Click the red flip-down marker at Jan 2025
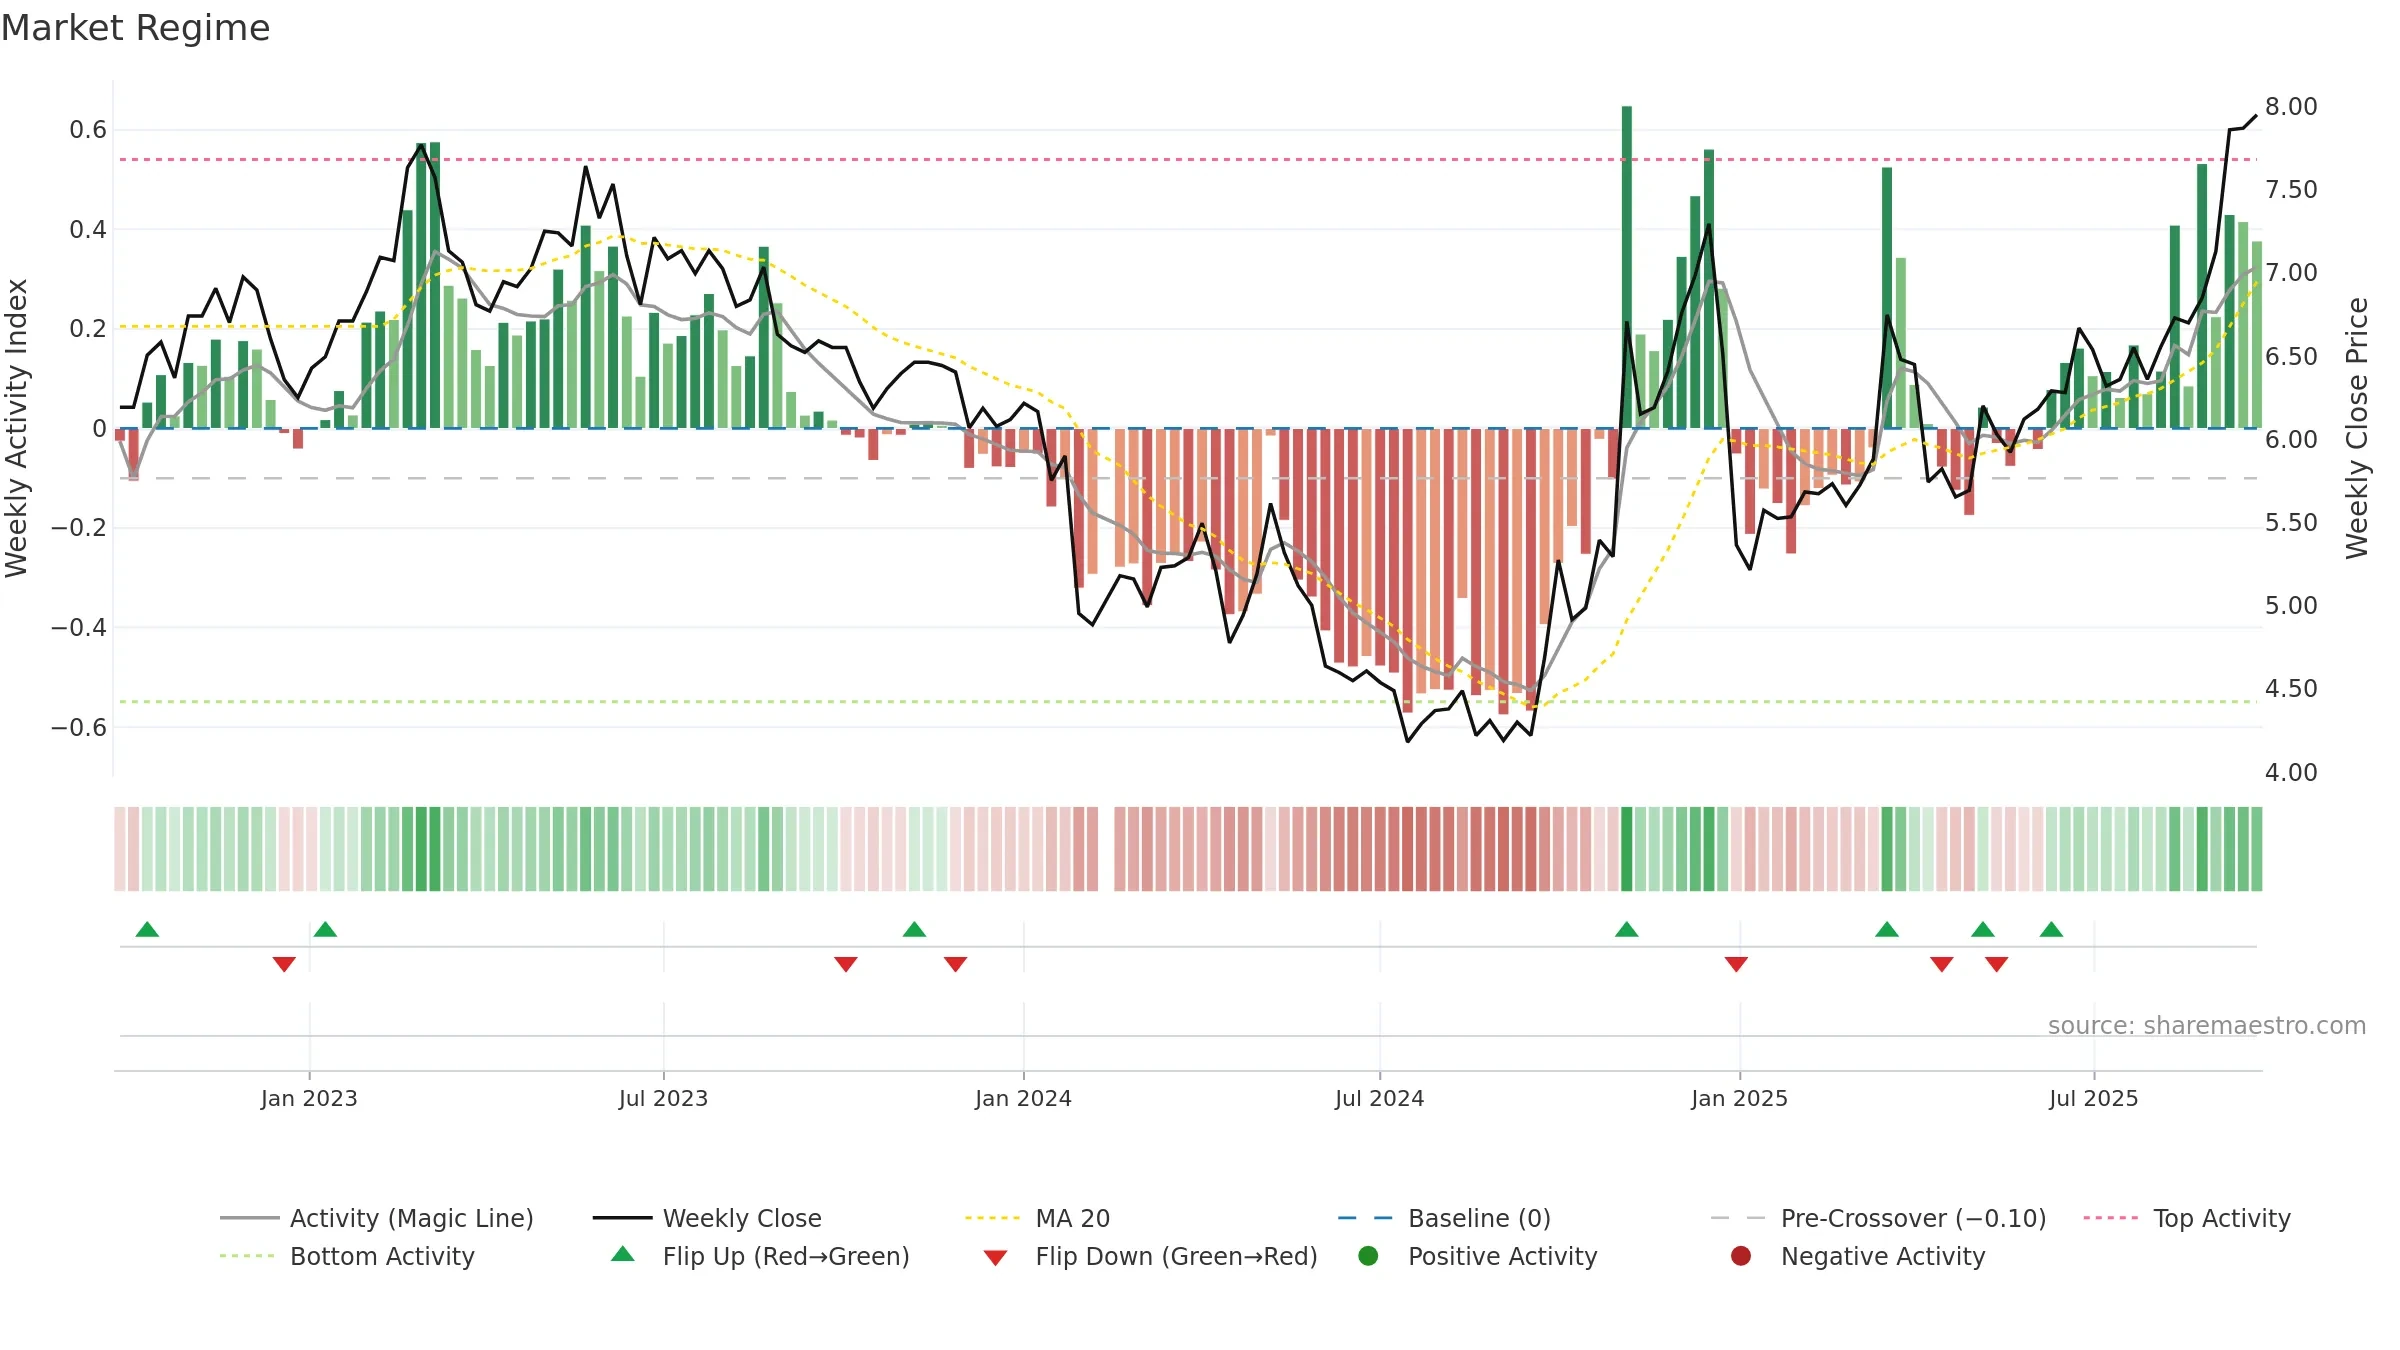This screenshot has height=1350, width=2400. (1736, 964)
